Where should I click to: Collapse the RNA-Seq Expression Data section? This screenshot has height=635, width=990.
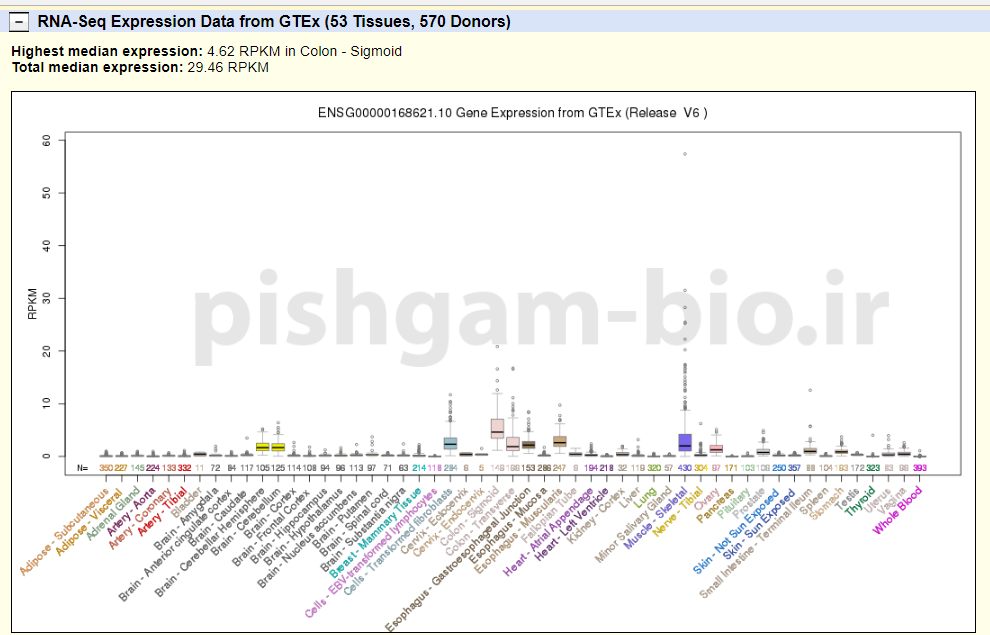point(19,21)
